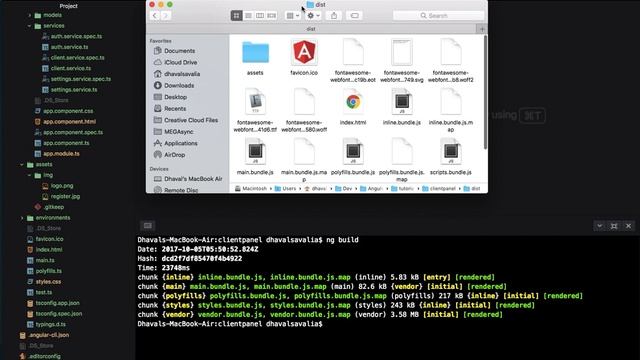Select the main.bundle.js.map file icon
This screenshot has width=640, height=360.
(304, 151)
